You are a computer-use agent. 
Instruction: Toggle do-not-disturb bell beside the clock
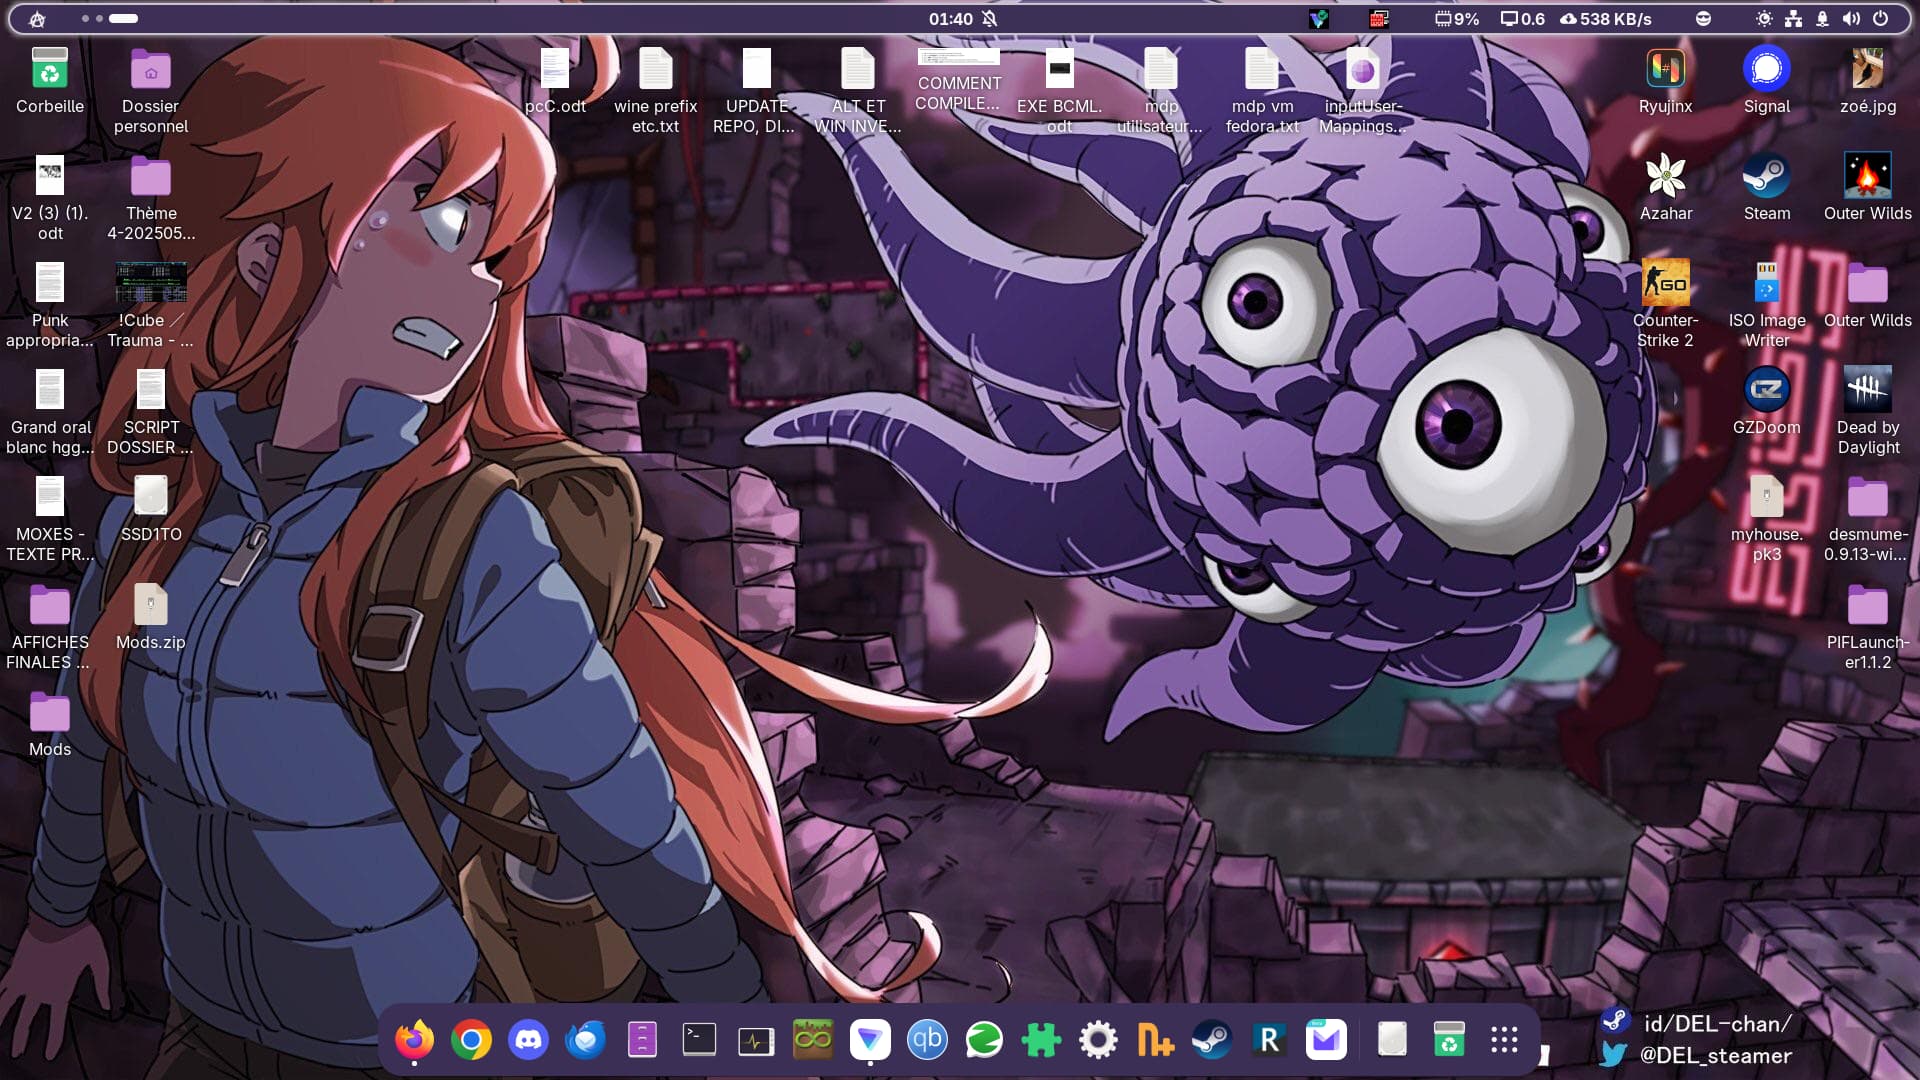[990, 19]
